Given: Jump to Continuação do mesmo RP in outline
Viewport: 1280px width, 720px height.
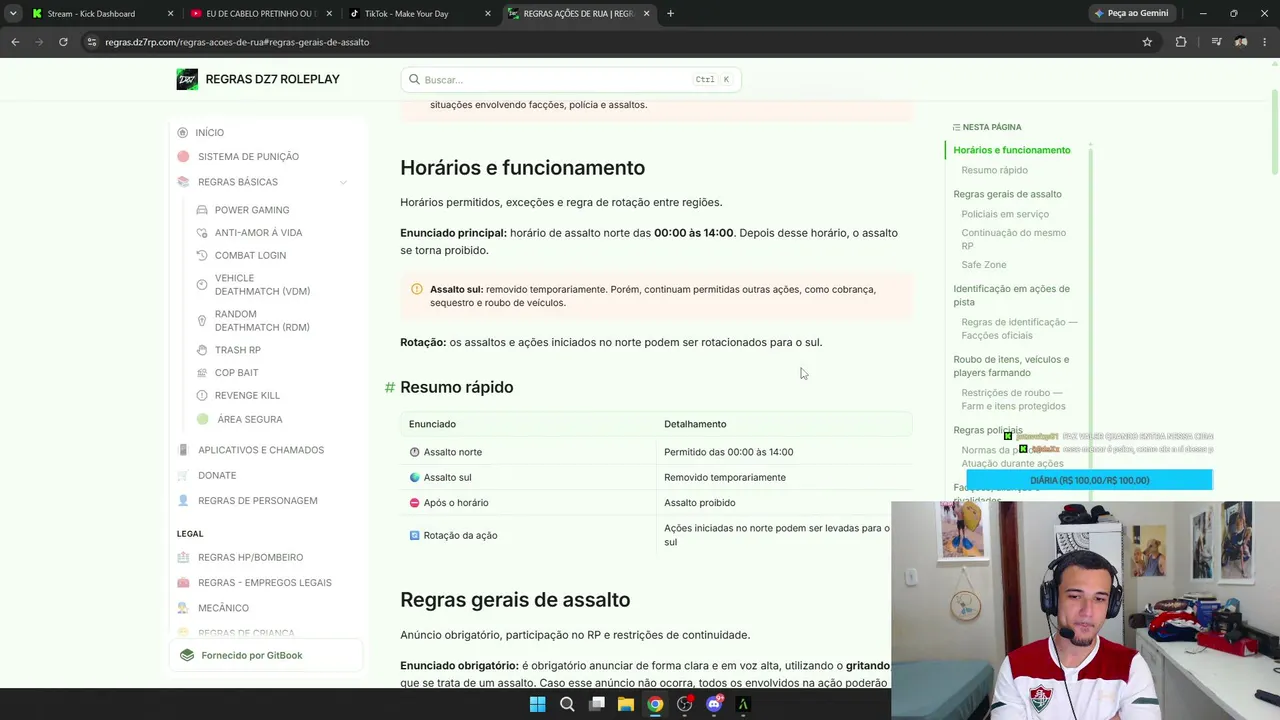Looking at the screenshot, I should click(x=1013, y=239).
